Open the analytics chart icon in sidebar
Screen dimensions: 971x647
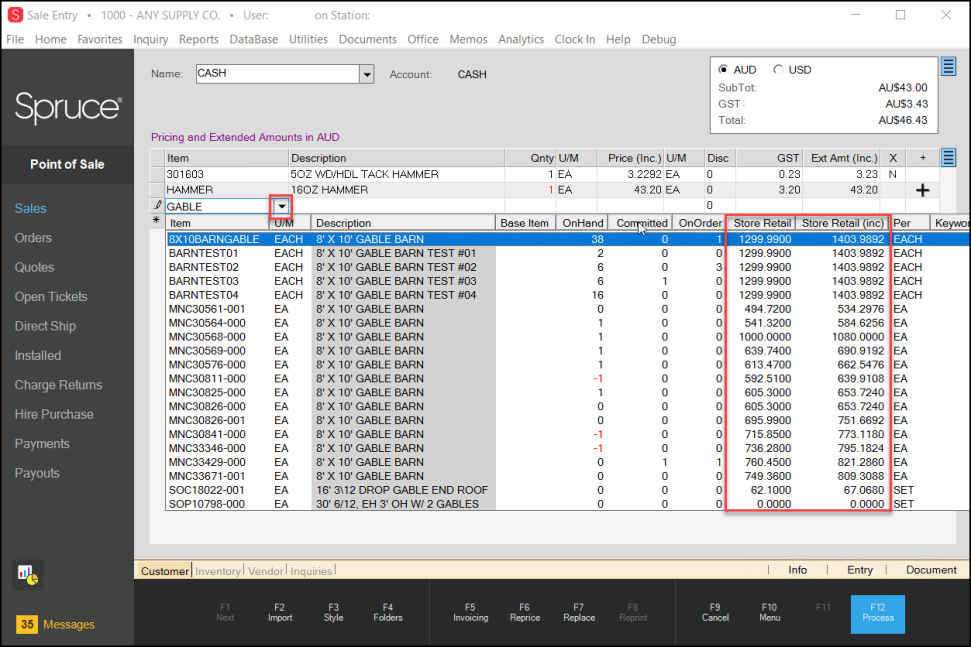coord(27,575)
